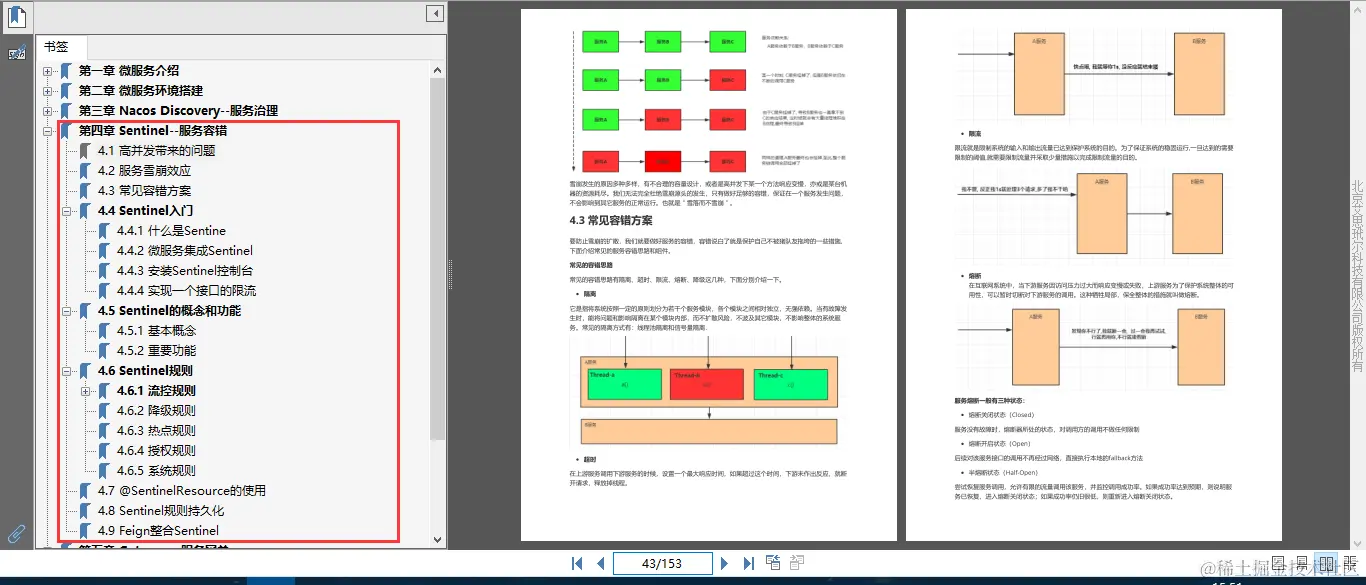Select the 书签 tab
Image resolution: width=1366 pixels, height=585 pixels.
click(62, 46)
